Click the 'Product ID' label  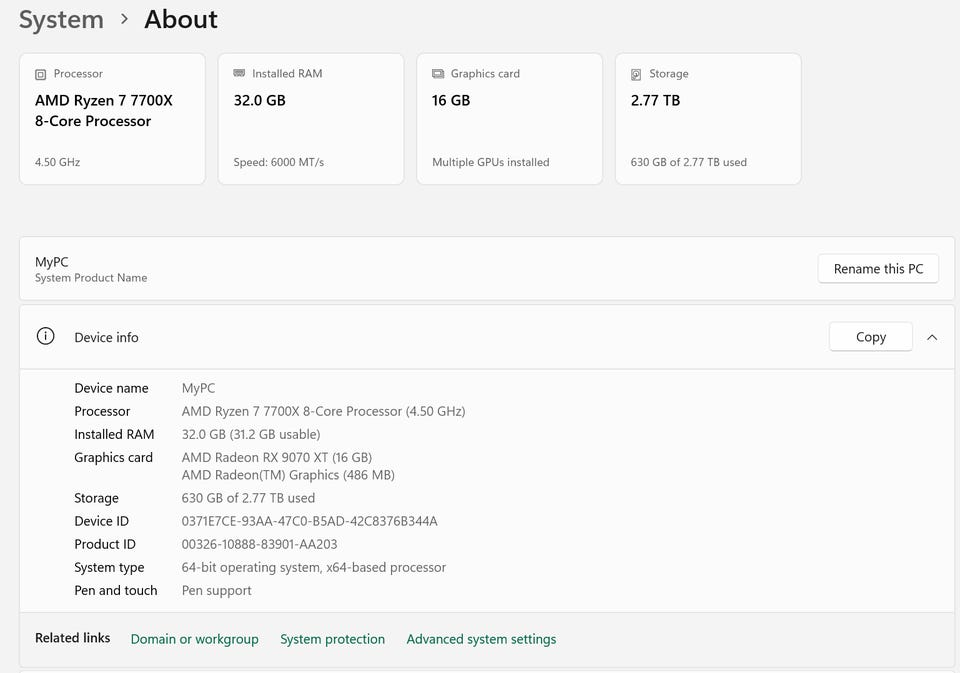pyautogui.click(x=105, y=544)
